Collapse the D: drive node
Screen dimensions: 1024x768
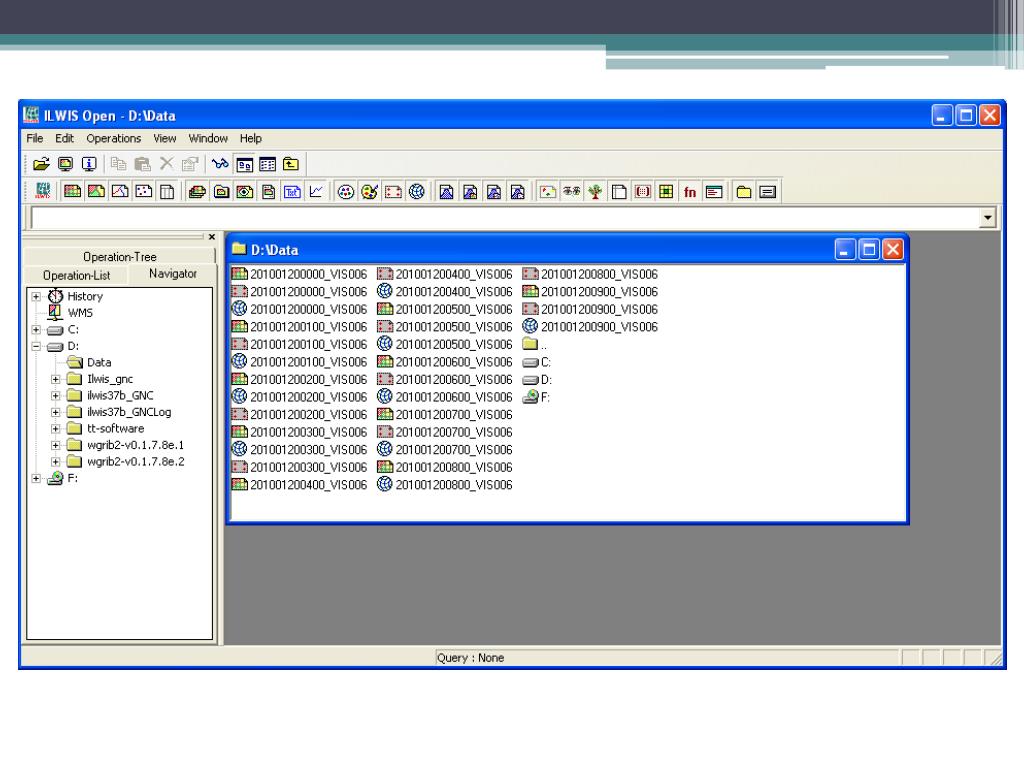pyautogui.click(x=36, y=346)
